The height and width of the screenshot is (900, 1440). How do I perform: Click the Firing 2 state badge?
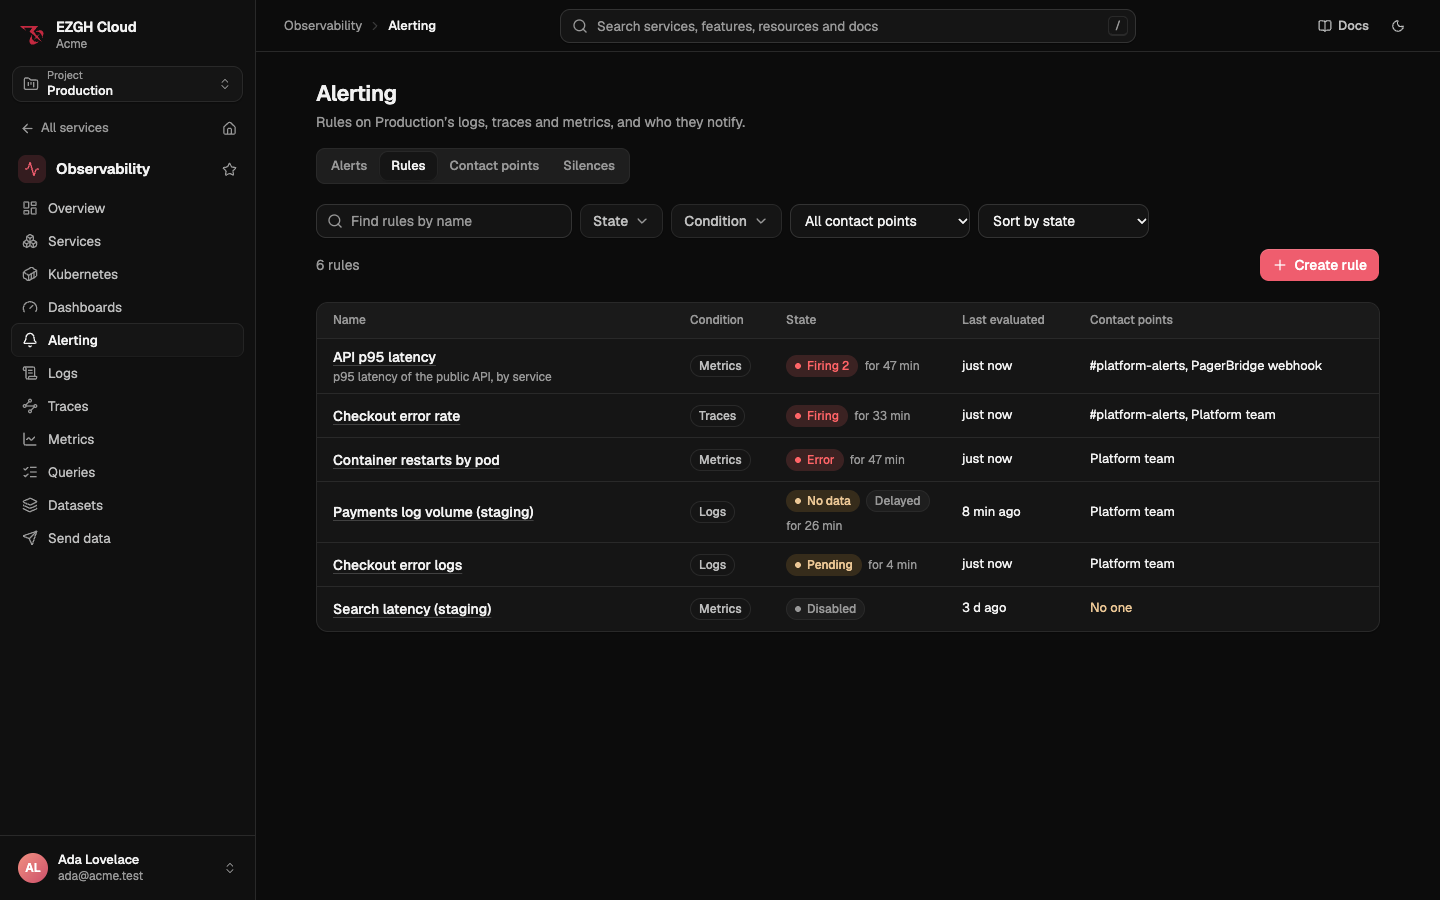(x=822, y=366)
